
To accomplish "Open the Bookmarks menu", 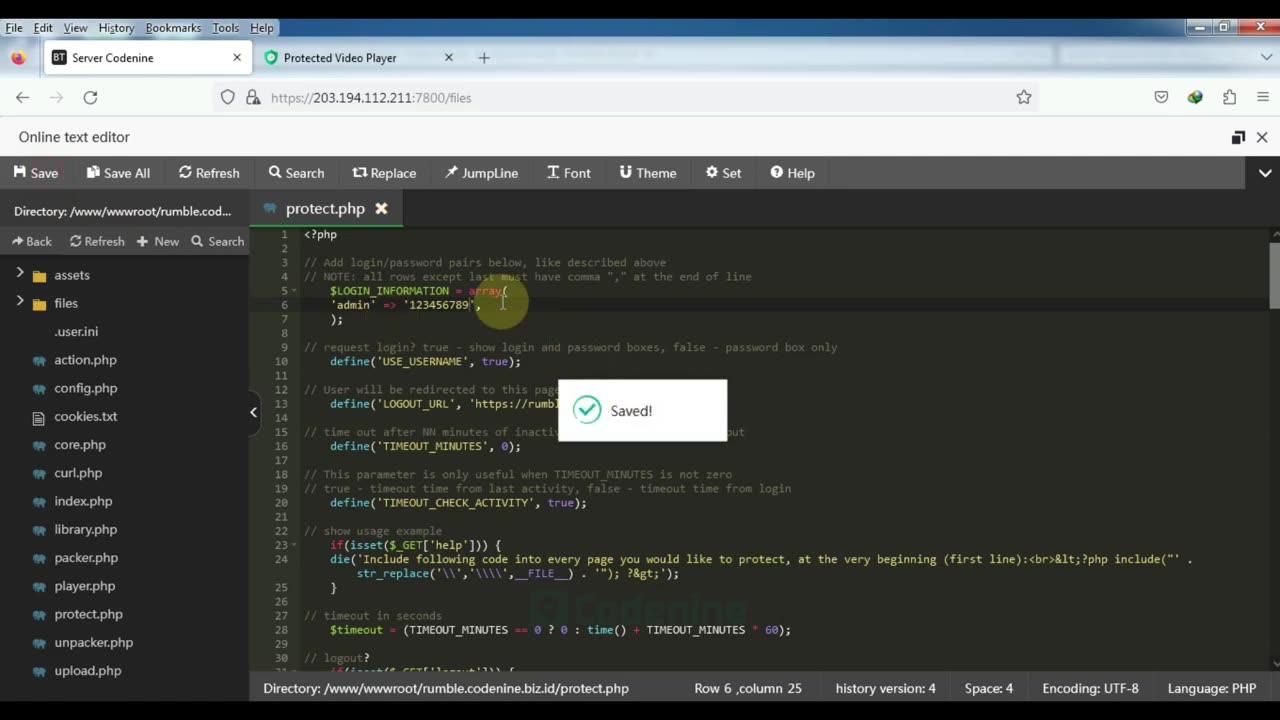I will click(x=173, y=28).
